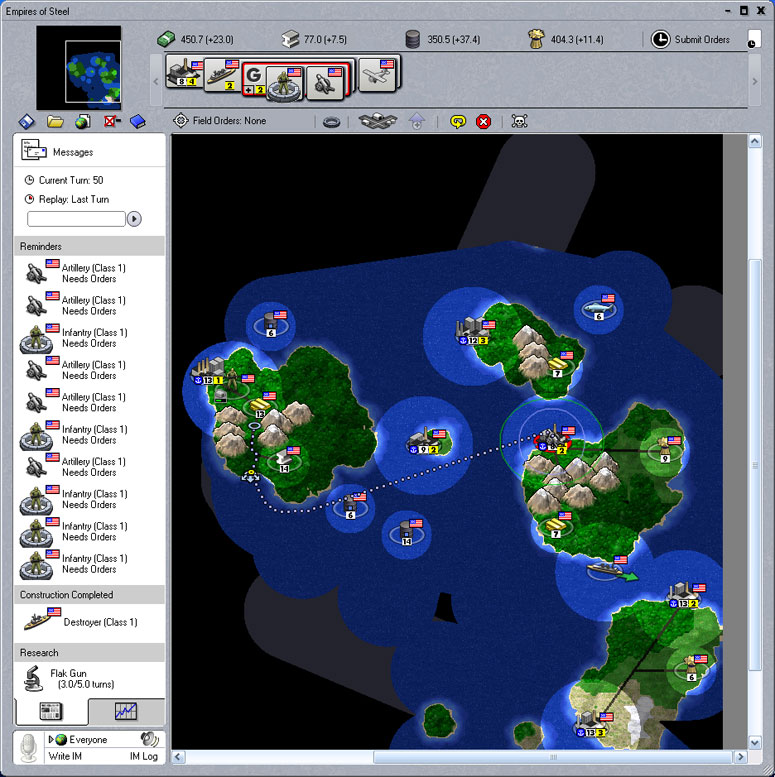
Task: Click Write IM link
Action: coord(65,756)
